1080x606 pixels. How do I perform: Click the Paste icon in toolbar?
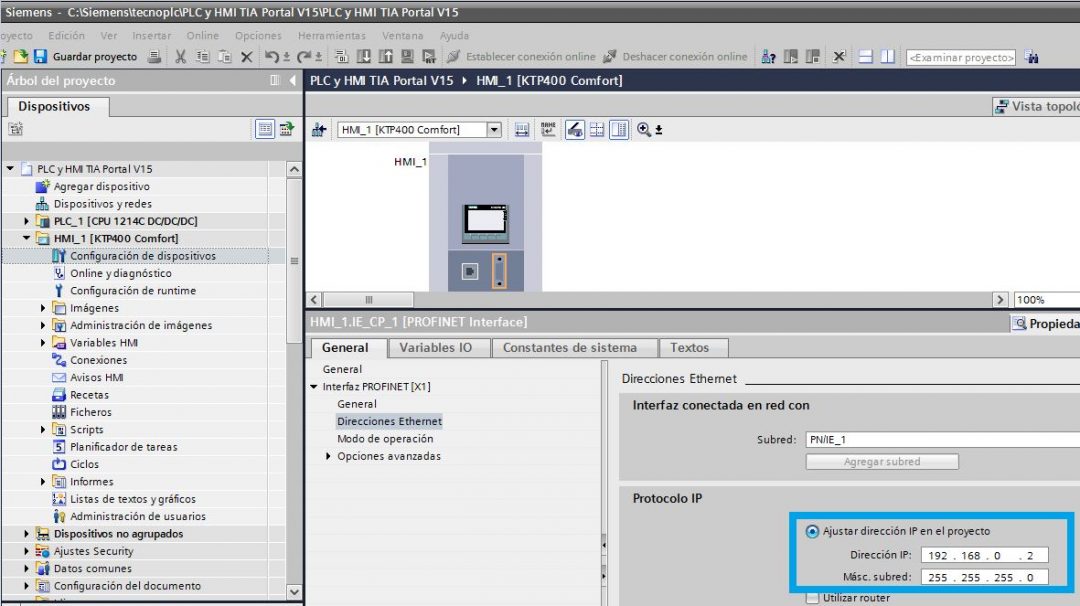tap(225, 56)
